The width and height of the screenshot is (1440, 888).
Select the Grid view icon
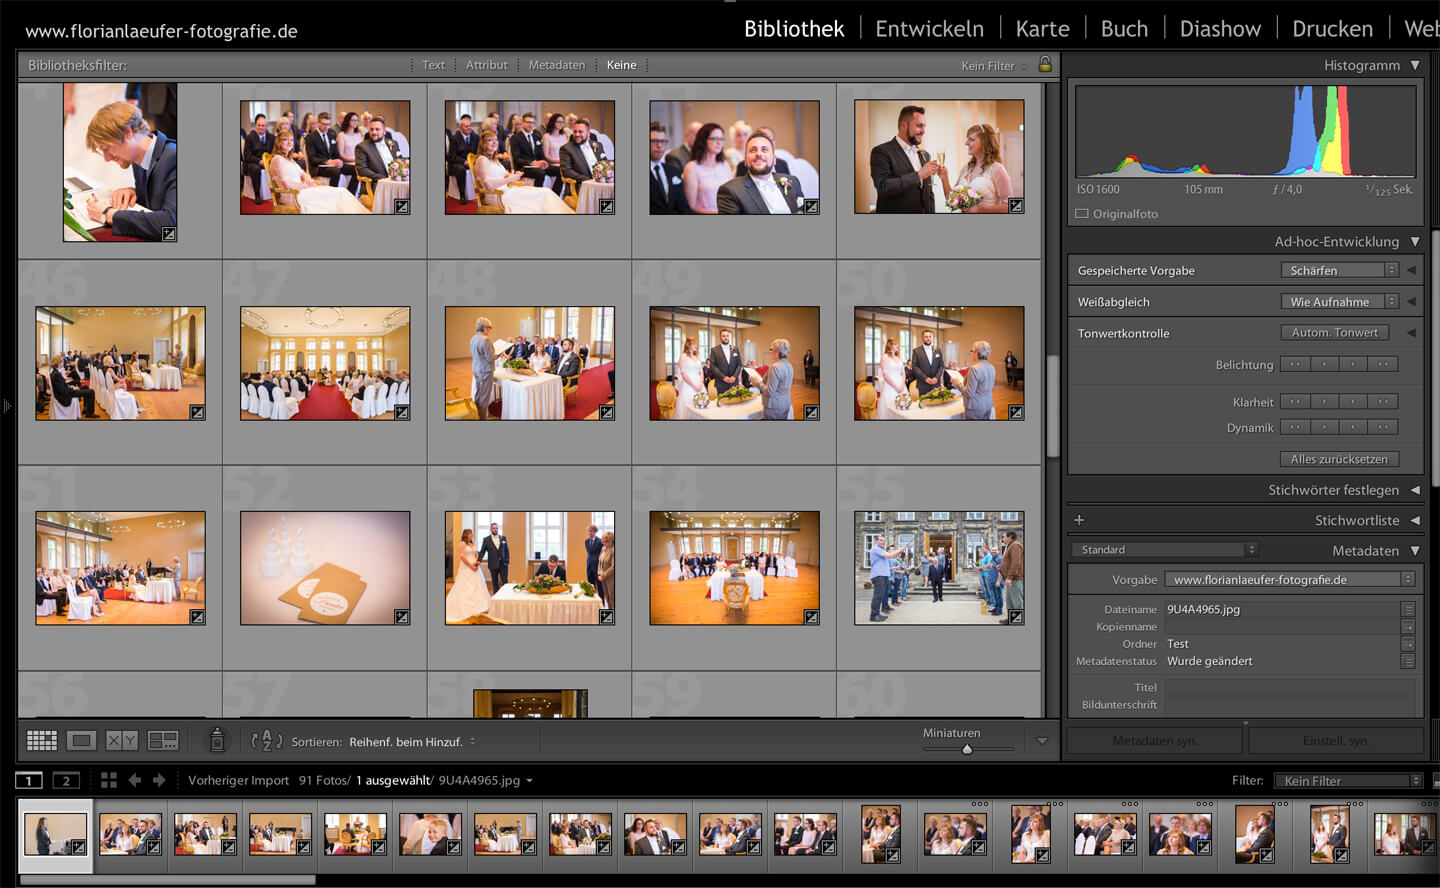(x=41, y=740)
